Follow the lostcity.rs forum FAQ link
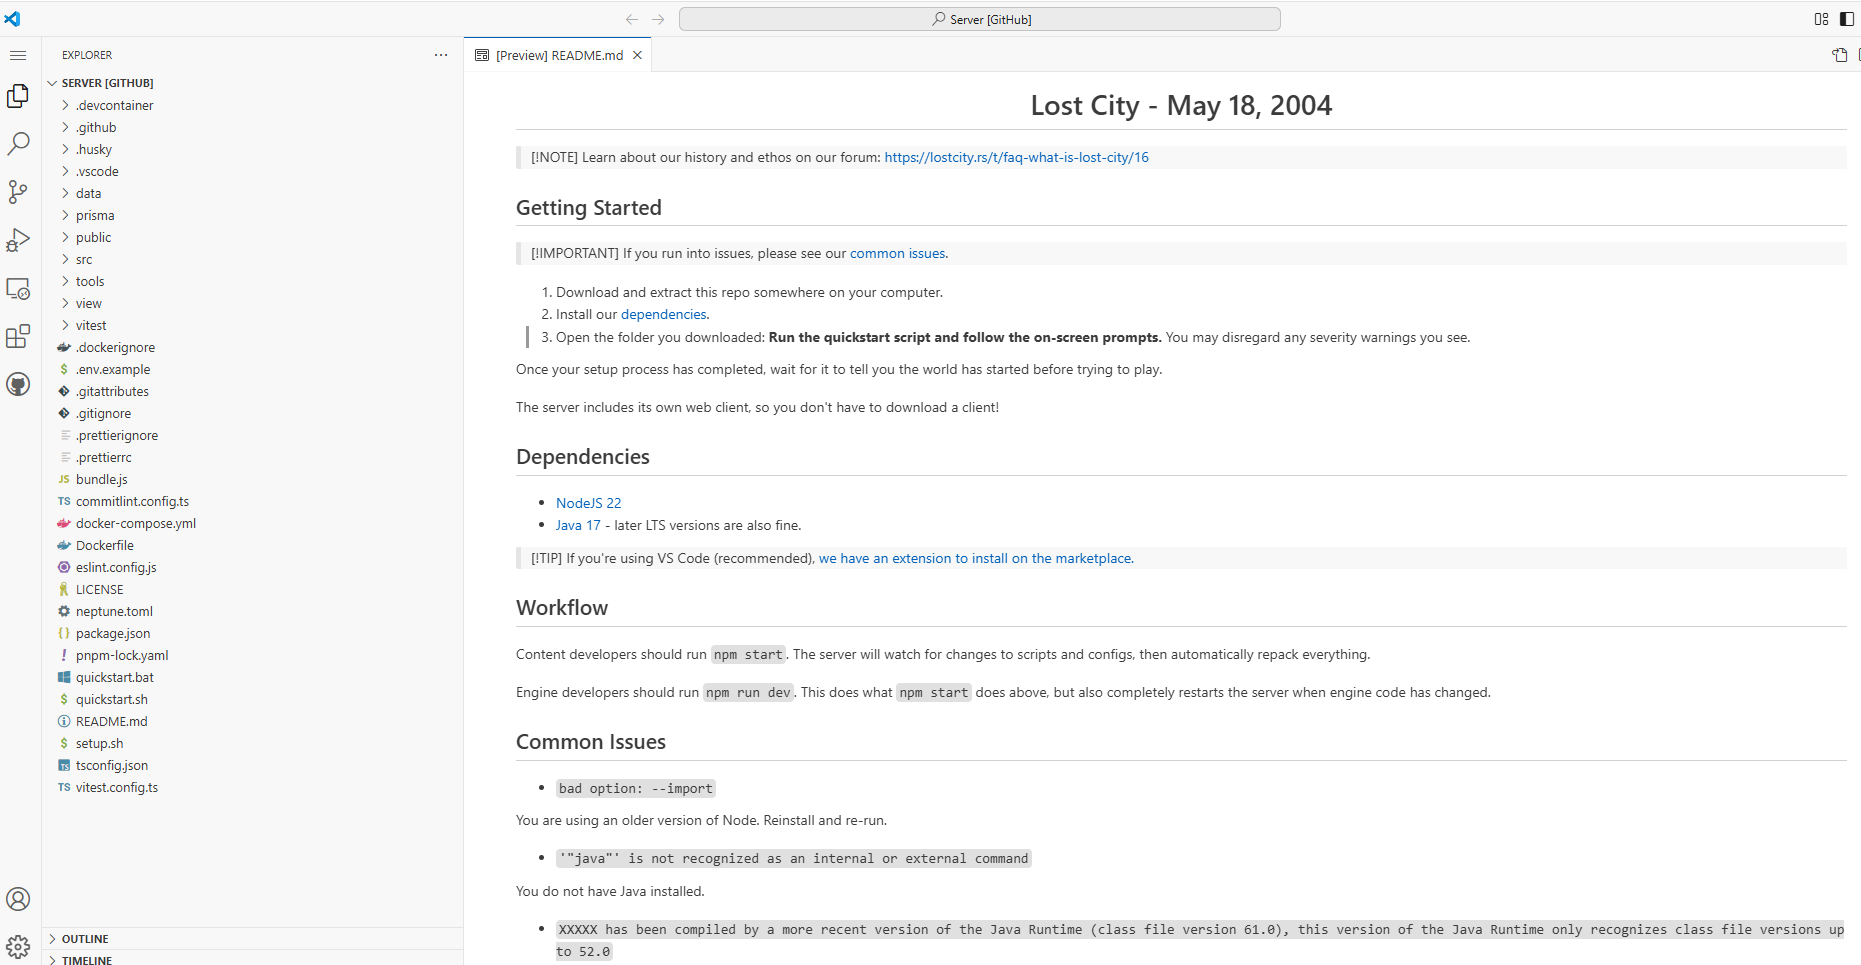Screen dimensions: 1861x965 click(1016, 157)
